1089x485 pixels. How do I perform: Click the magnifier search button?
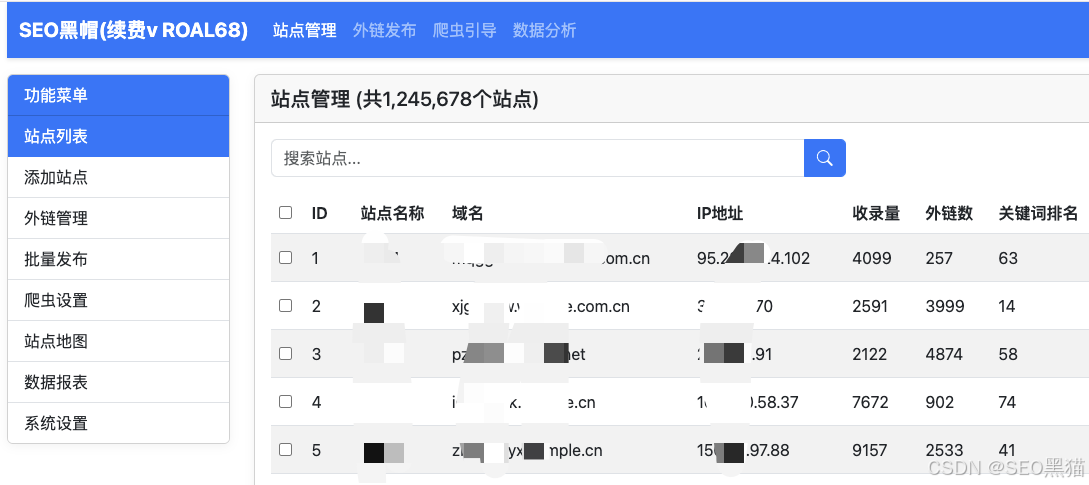point(824,158)
